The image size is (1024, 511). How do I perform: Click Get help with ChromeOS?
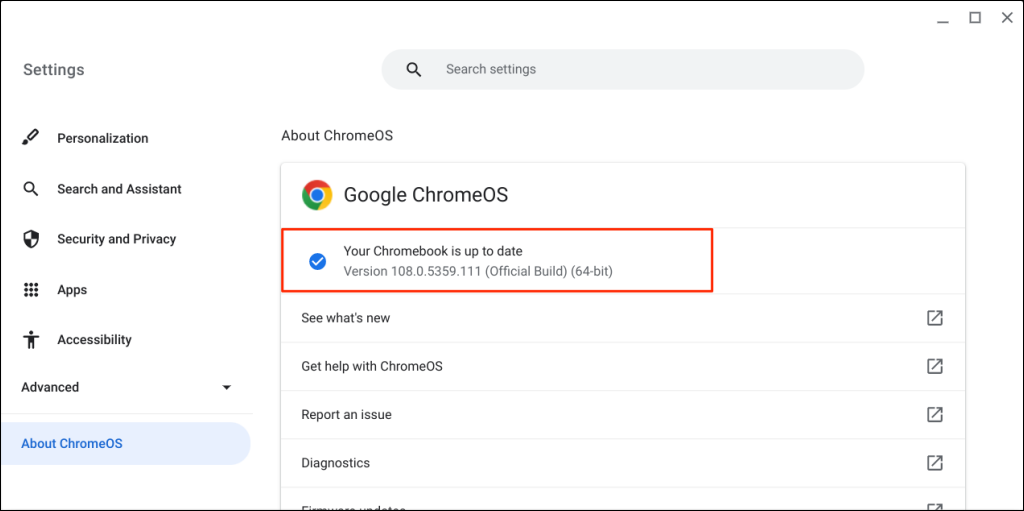coord(372,366)
